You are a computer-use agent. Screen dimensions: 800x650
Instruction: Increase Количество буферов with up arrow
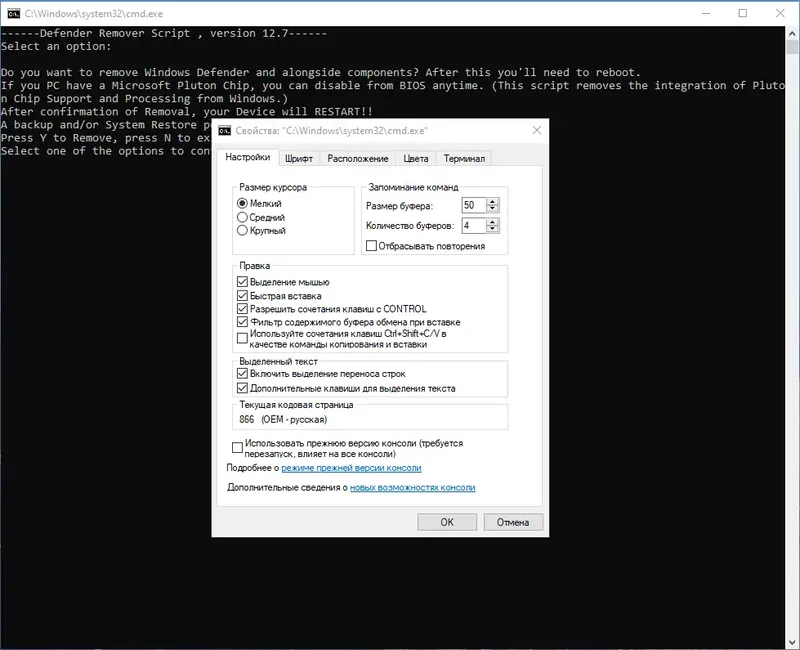(492, 222)
